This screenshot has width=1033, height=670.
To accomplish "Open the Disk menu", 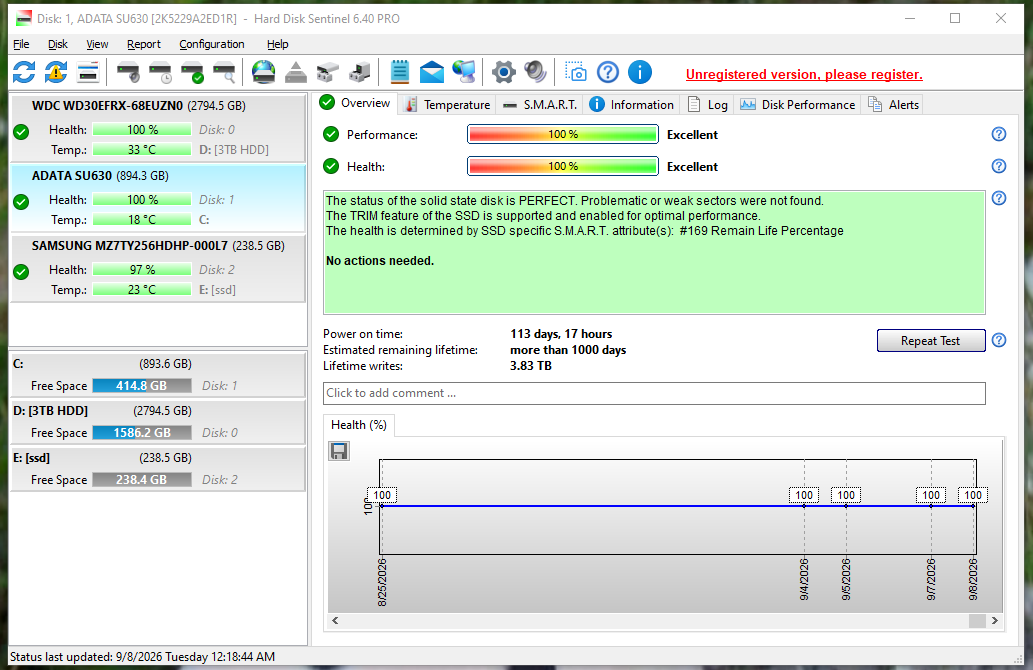I will pos(58,44).
